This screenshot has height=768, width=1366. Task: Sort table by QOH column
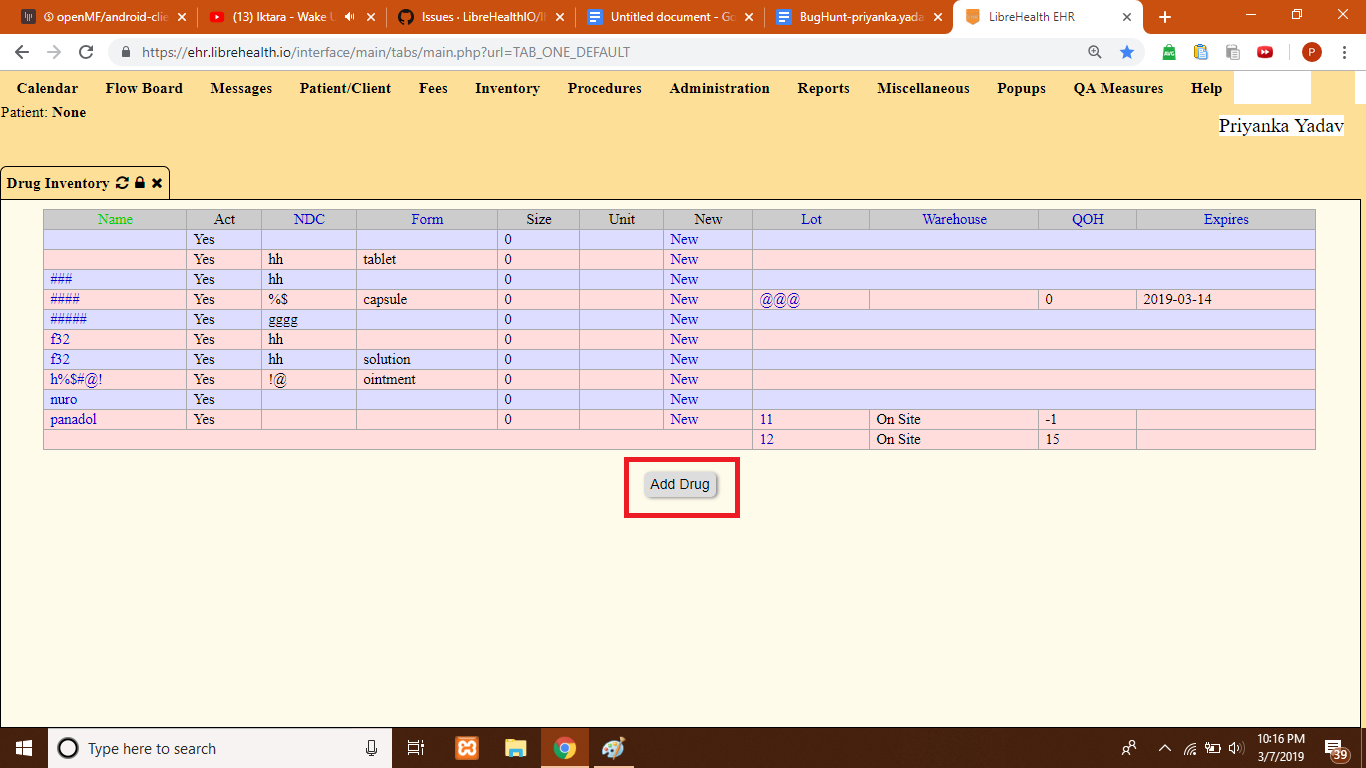(x=1087, y=219)
